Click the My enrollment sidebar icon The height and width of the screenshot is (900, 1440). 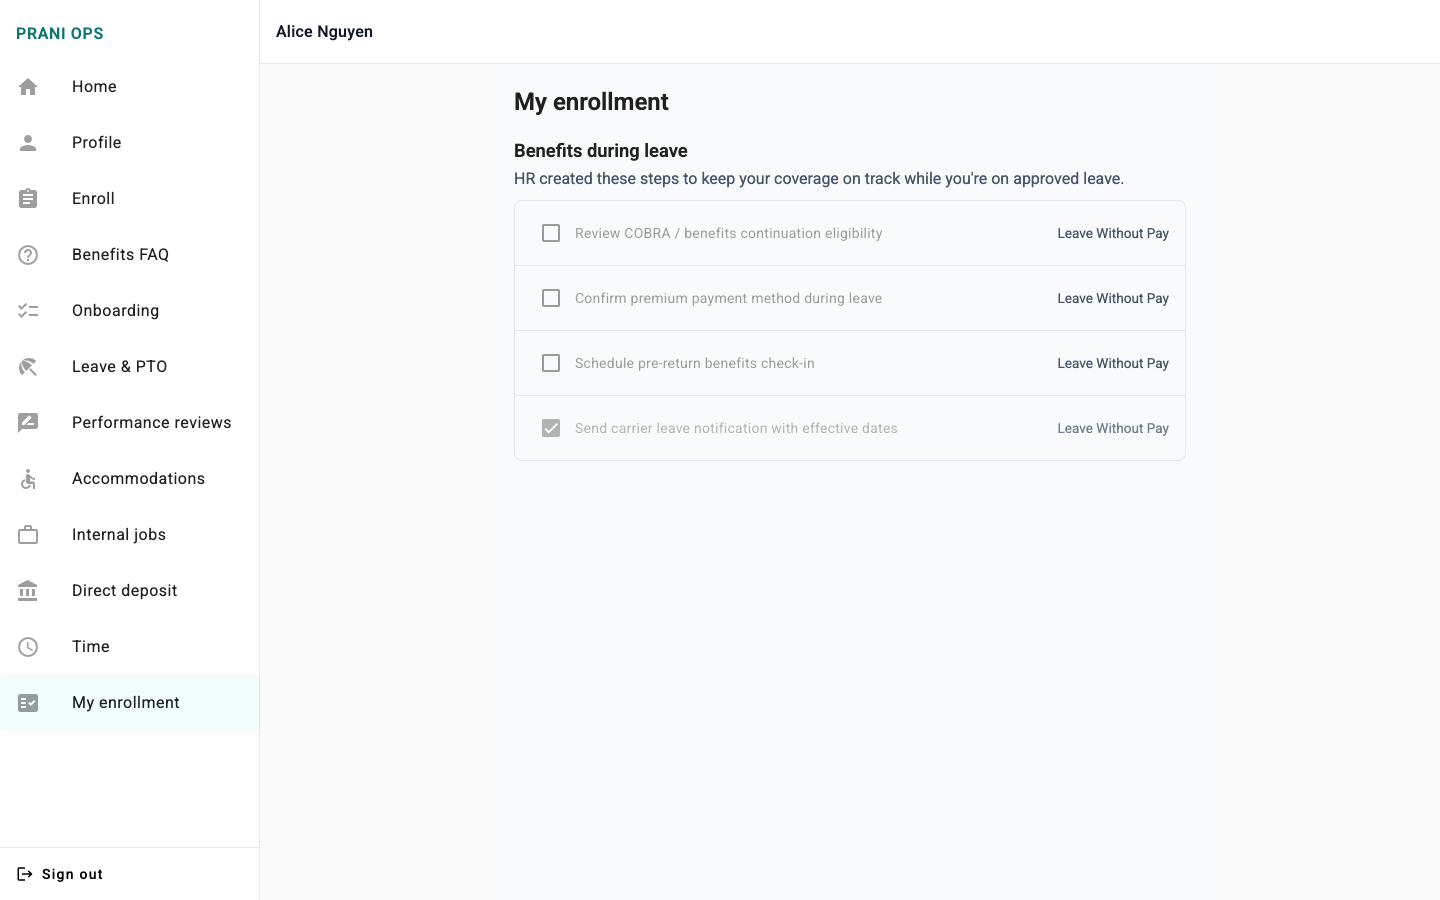28,703
